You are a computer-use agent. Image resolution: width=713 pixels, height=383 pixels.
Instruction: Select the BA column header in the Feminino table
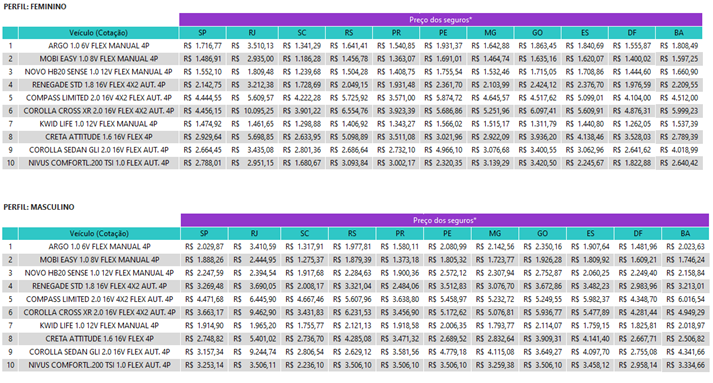[x=679, y=33]
